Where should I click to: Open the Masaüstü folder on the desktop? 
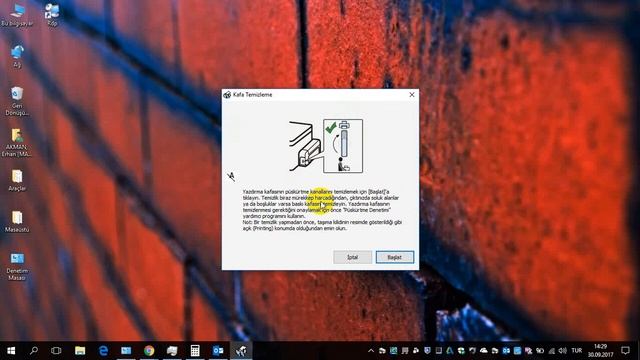(17, 222)
